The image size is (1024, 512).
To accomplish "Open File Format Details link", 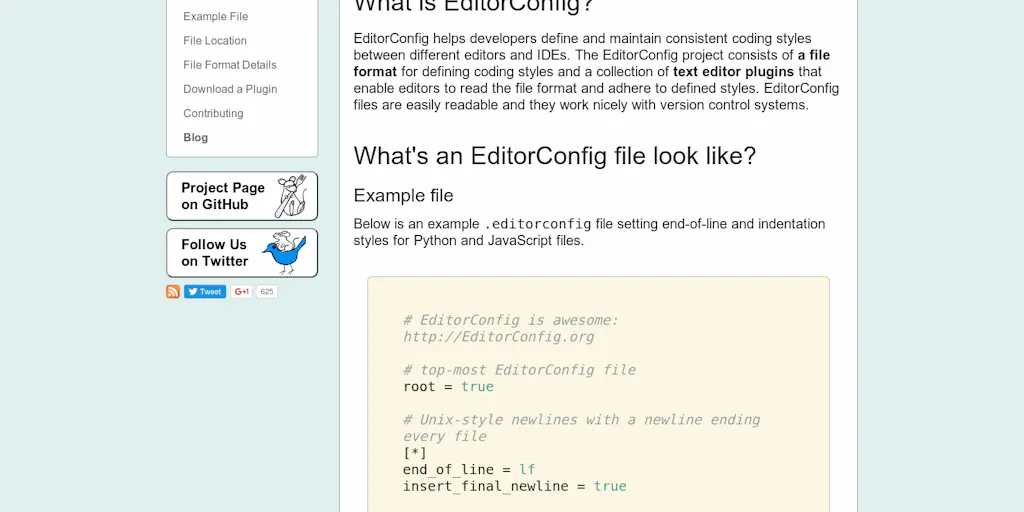I will (230, 65).
